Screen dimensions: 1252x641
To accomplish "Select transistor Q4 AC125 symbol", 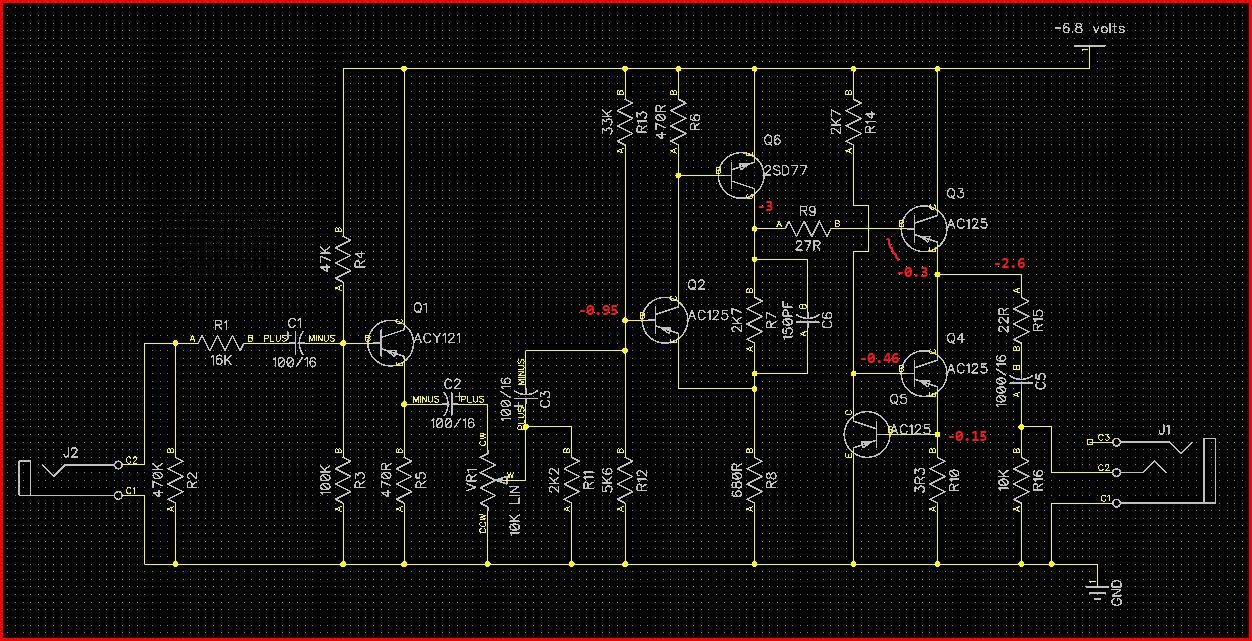I will [922, 372].
